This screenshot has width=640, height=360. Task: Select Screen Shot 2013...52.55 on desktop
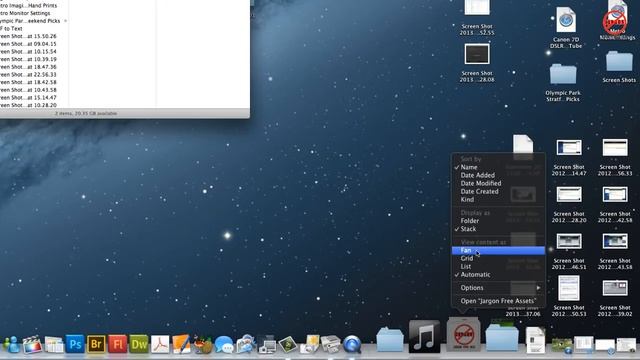pyautogui.click(x=477, y=18)
